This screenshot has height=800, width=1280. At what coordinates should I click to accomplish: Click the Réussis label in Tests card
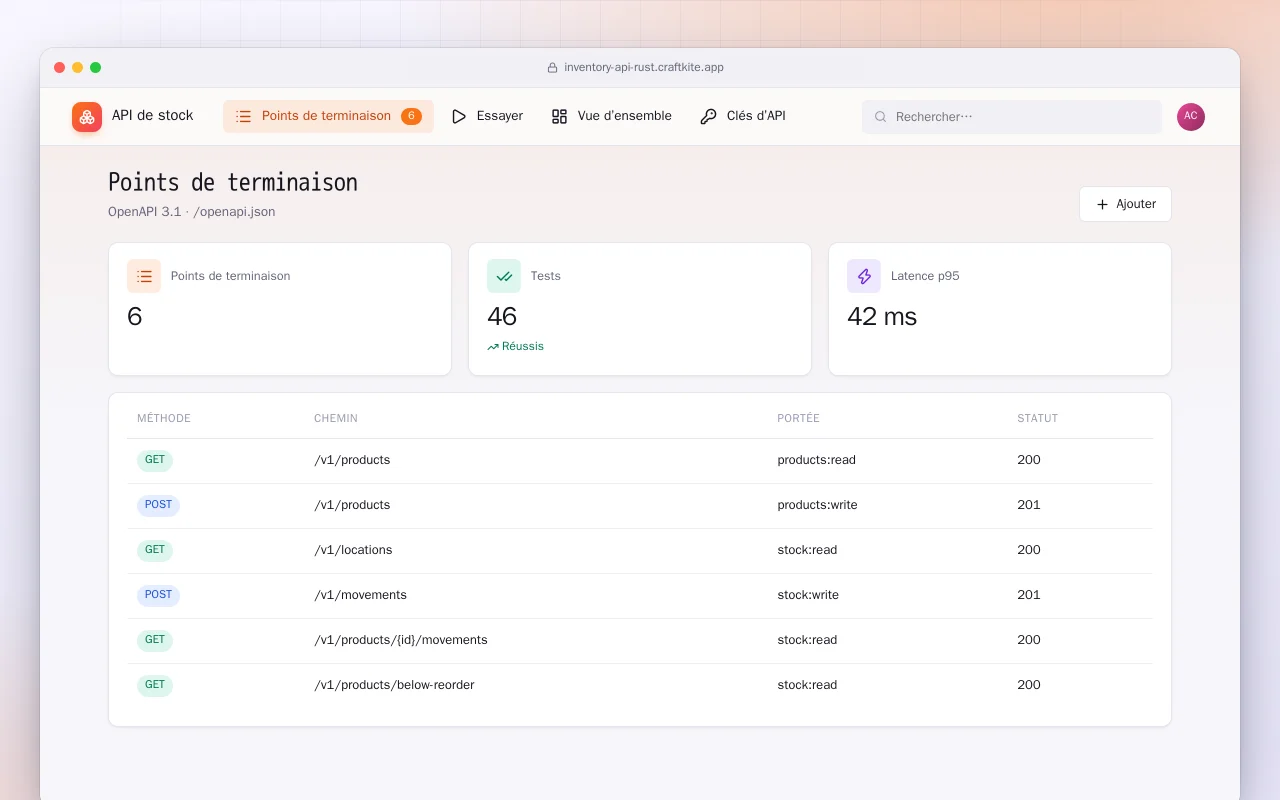pyautogui.click(x=523, y=347)
